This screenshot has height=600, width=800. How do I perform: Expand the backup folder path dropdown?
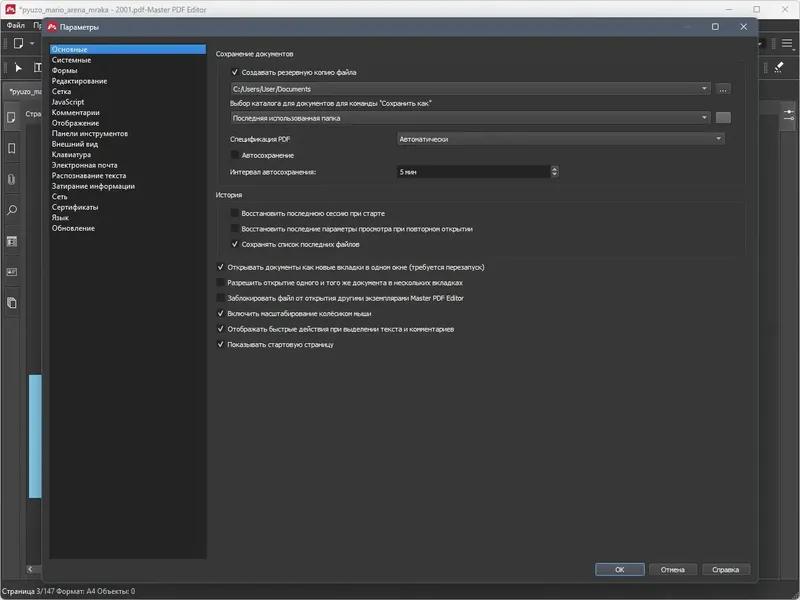(470, 89)
